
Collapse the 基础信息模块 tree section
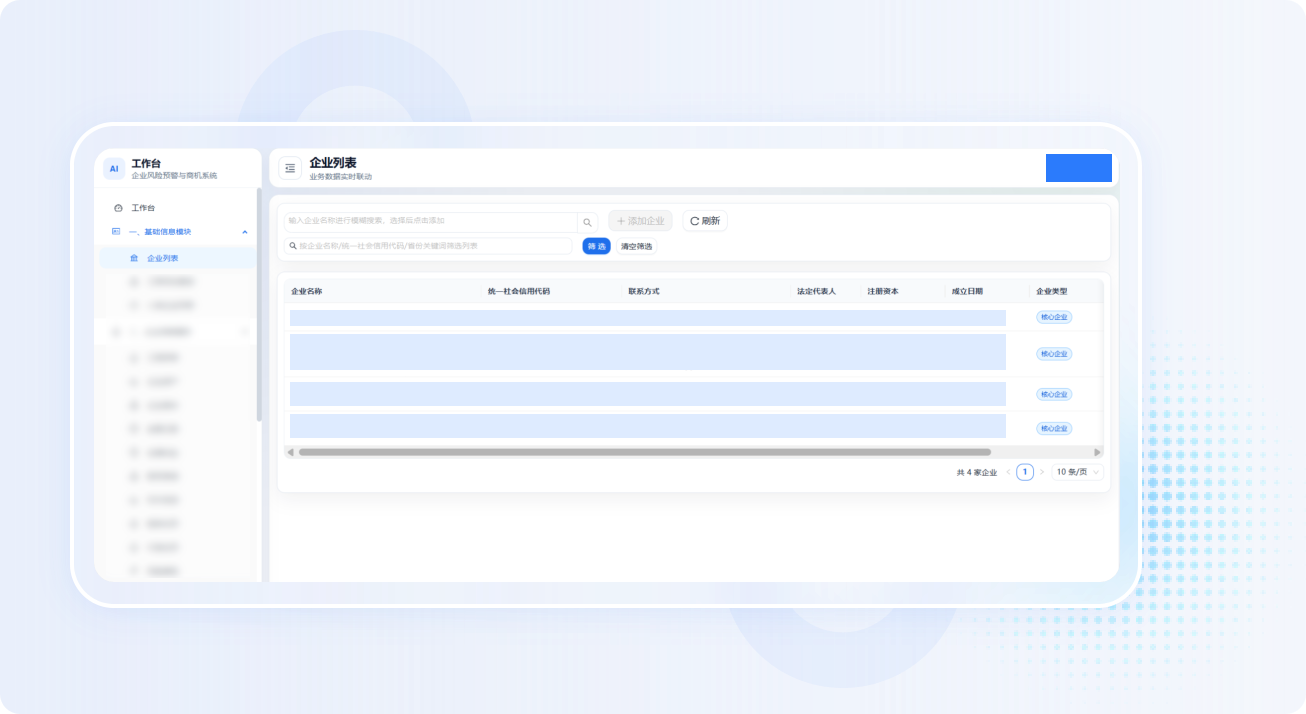tap(245, 231)
